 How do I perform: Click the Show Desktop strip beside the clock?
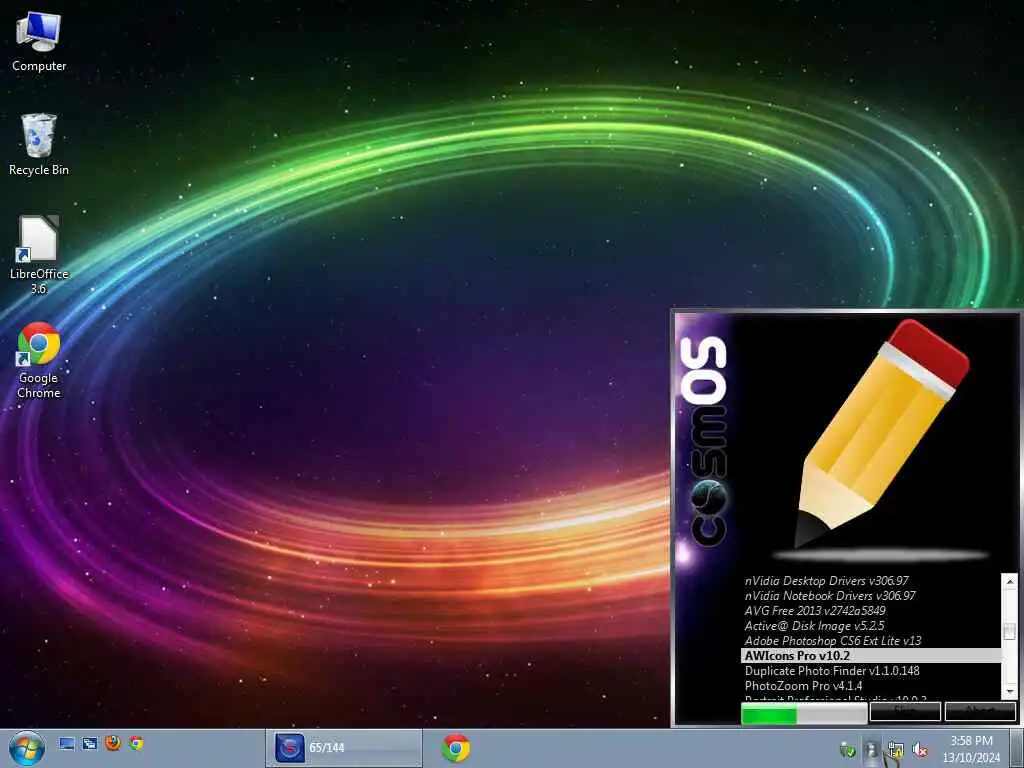pyautogui.click(x=1016, y=748)
